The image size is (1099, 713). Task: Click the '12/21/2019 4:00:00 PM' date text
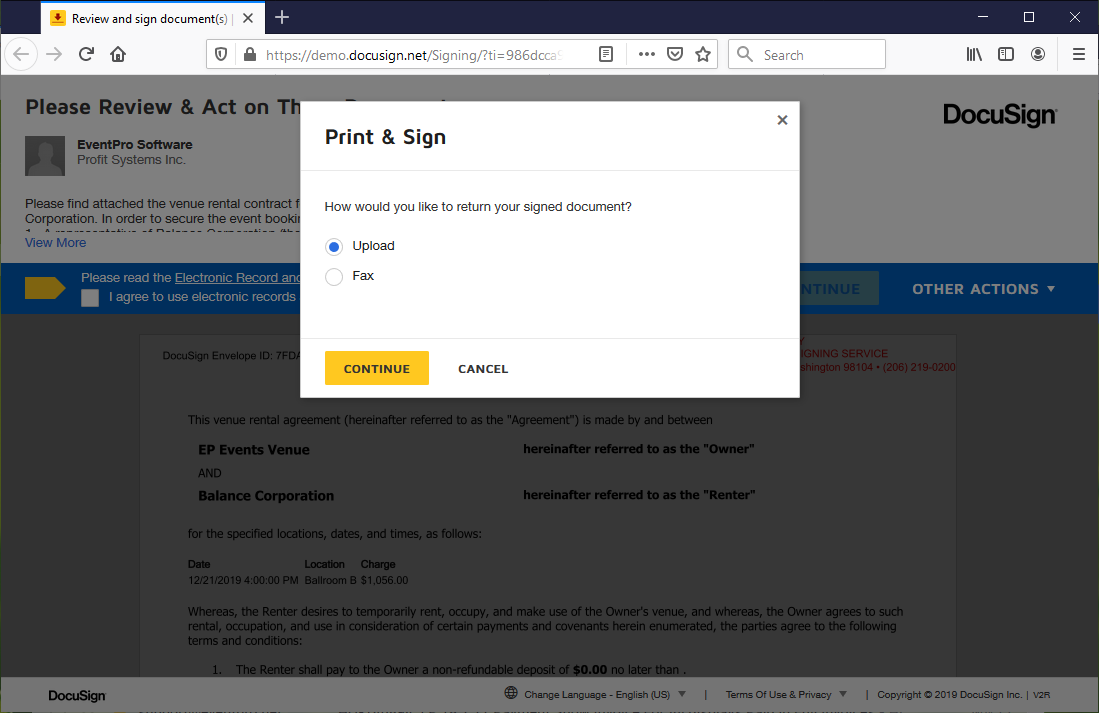coord(243,580)
